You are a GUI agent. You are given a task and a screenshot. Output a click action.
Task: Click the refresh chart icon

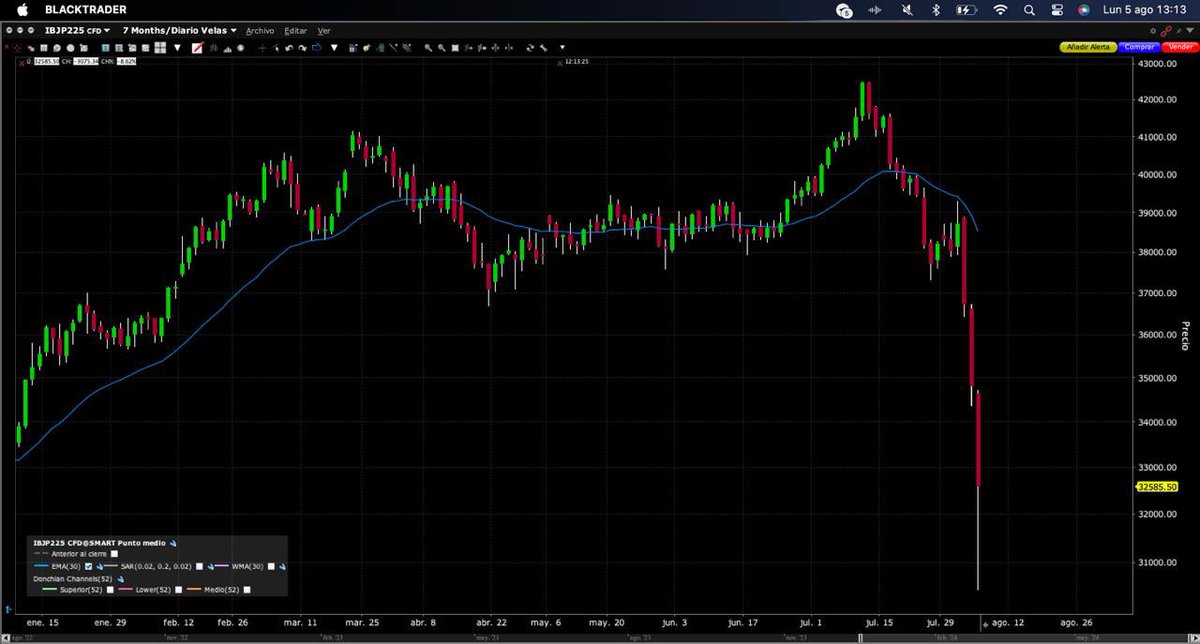[x=530, y=47]
